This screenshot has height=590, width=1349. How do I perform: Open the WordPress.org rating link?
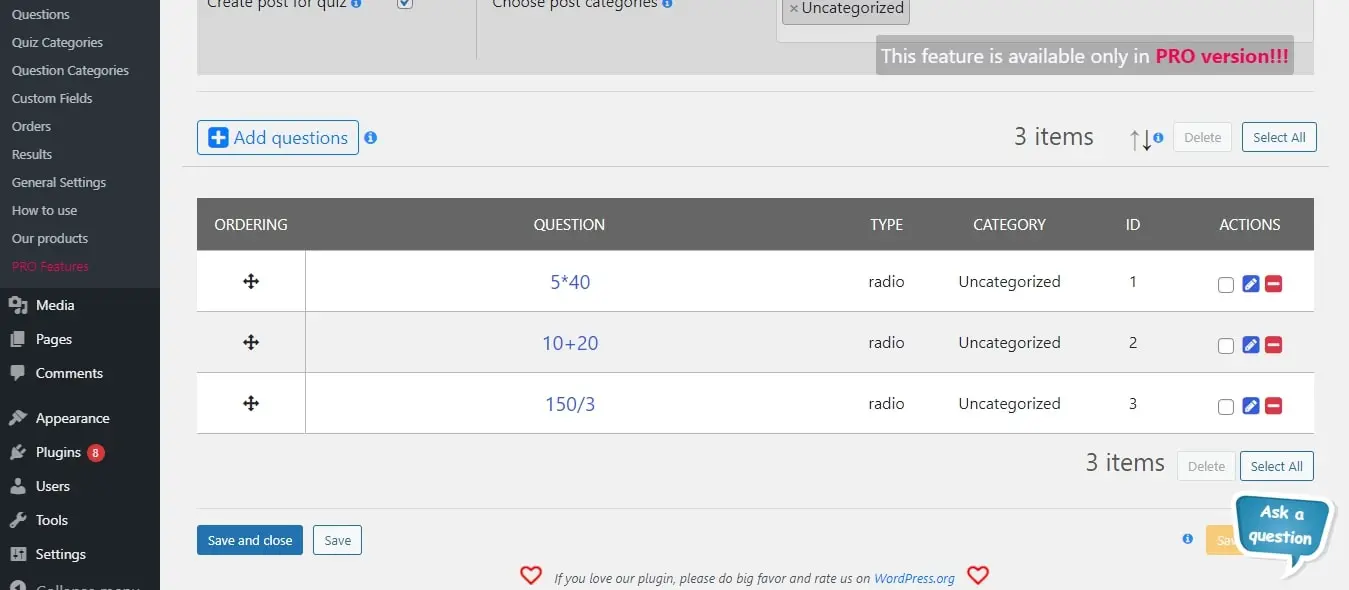click(914, 578)
